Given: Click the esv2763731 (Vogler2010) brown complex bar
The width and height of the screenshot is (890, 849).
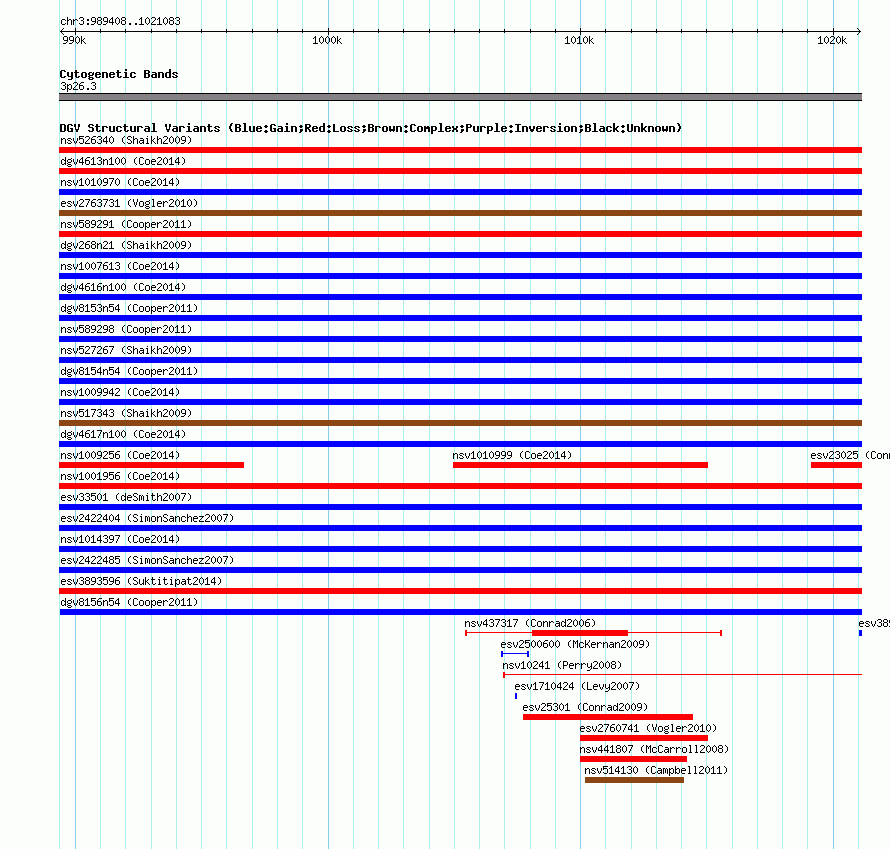Looking at the screenshot, I should (x=460, y=213).
